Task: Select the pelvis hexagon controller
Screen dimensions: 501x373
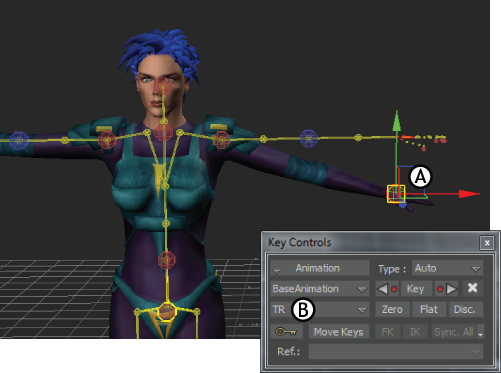Action: click(x=166, y=312)
